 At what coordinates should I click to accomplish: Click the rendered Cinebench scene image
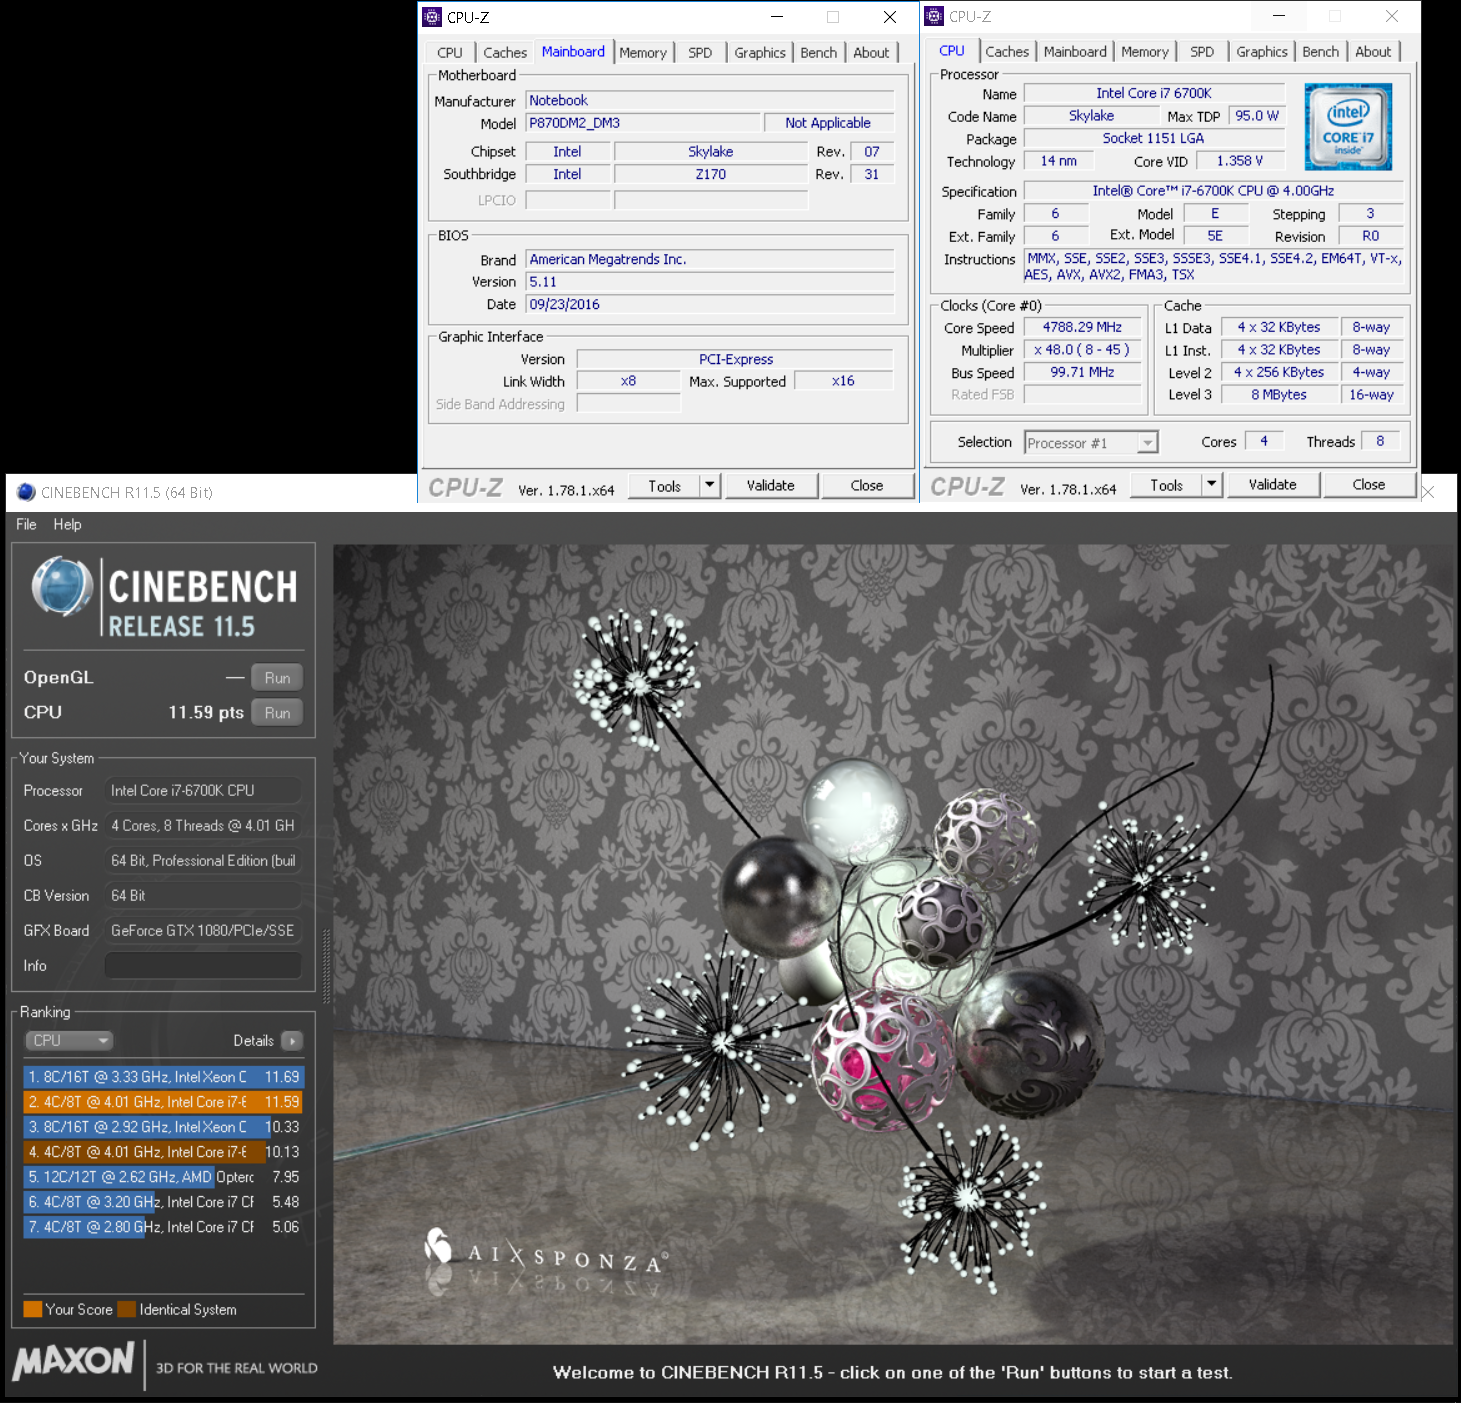pyautogui.click(x=893, y=944)
